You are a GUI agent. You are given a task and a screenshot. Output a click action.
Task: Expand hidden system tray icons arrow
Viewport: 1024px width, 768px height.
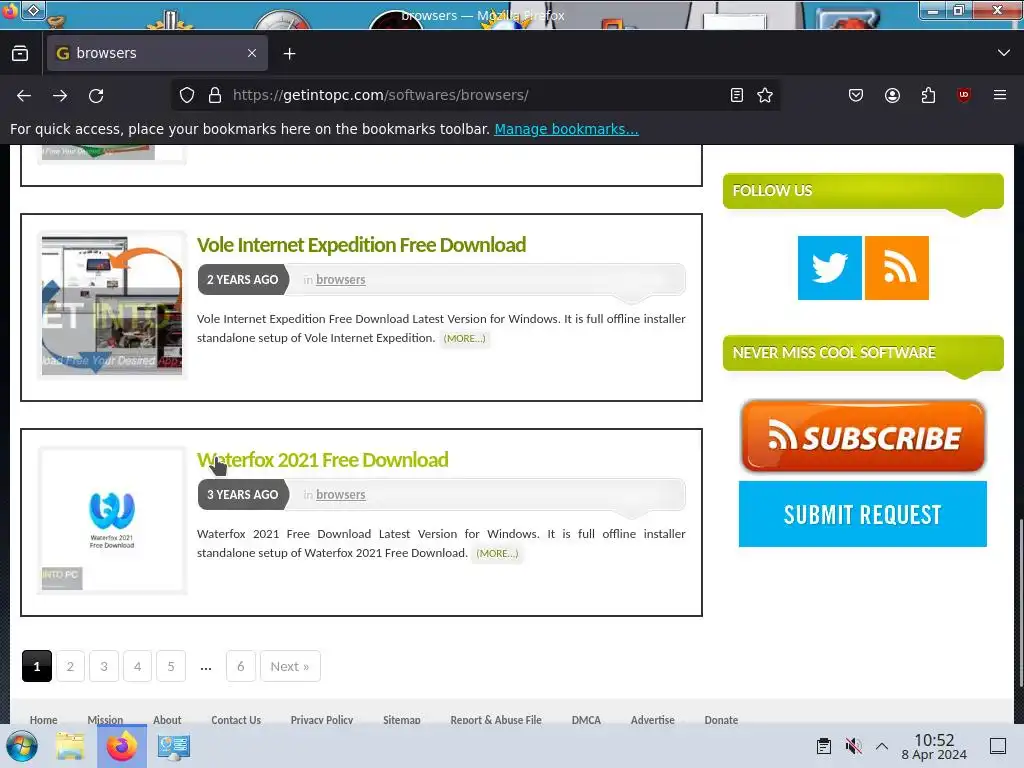(882, 746)
